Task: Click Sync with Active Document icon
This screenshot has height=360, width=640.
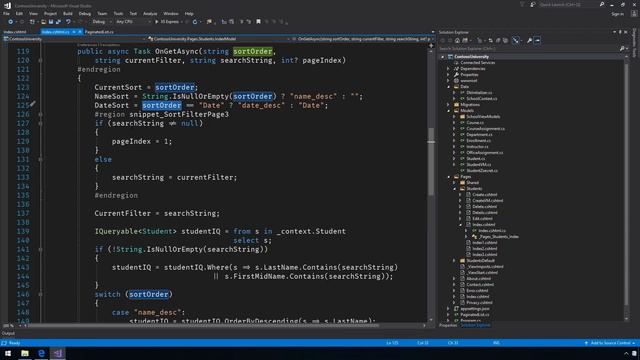Action: click(491, 40)
